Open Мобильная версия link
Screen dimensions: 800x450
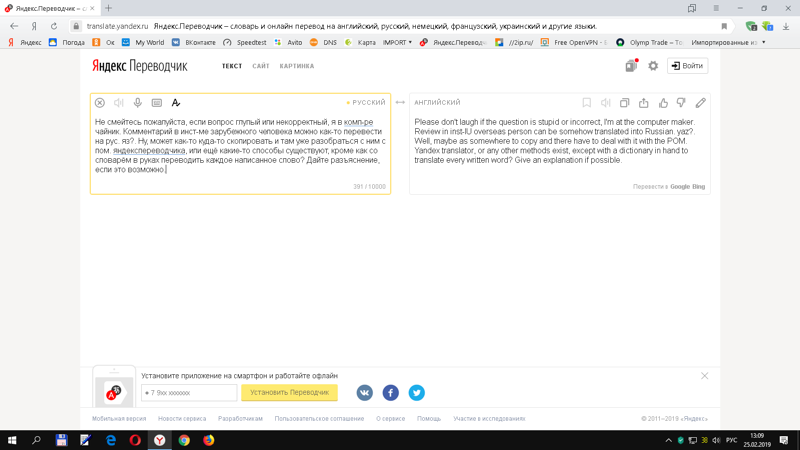click(119, 419)
